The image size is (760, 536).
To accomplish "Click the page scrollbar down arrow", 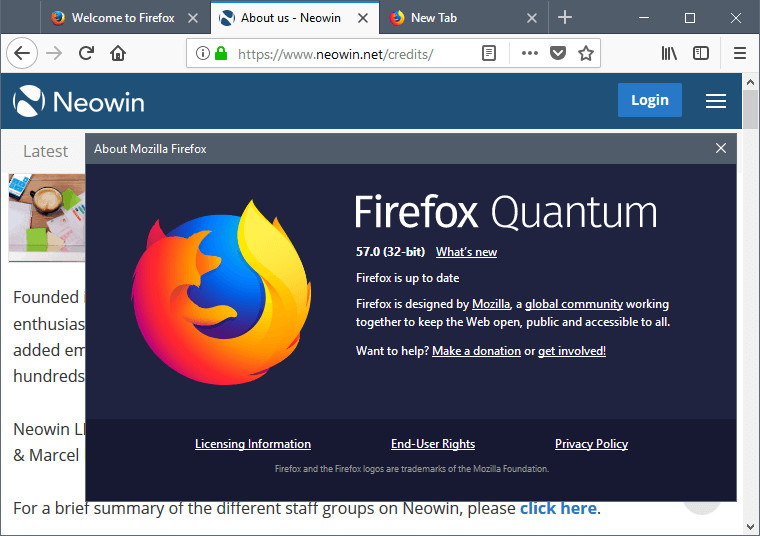I will (x=750, y=527).
